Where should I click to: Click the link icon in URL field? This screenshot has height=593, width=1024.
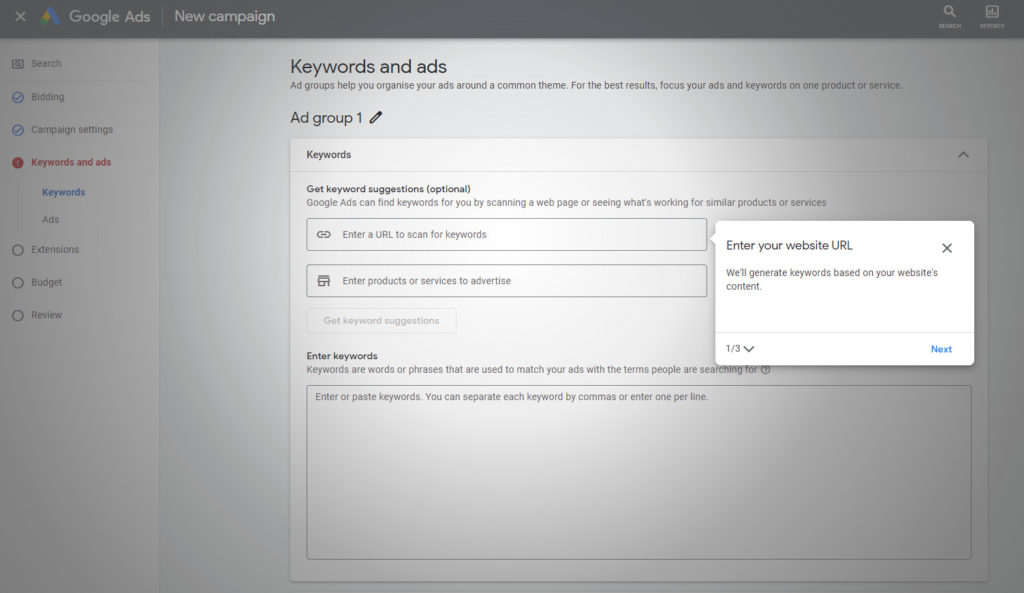(324, 234)
